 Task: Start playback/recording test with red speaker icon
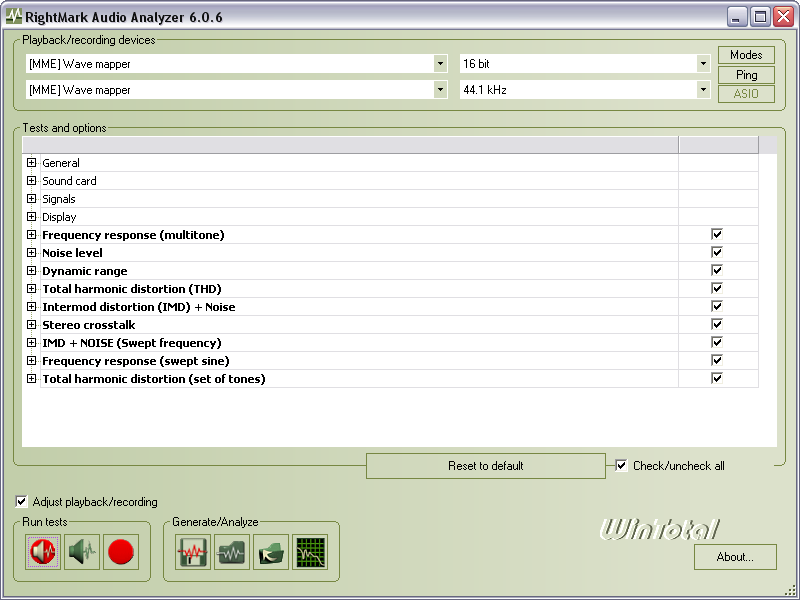43,552
